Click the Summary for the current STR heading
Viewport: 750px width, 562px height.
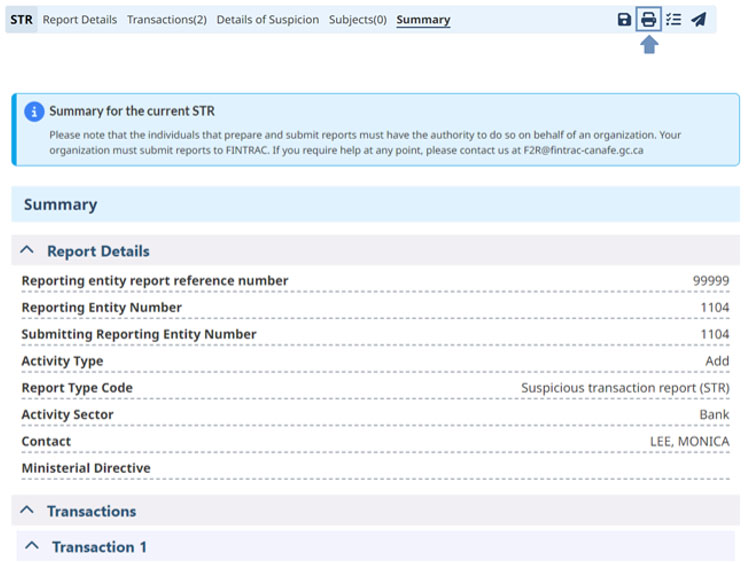pyautogui.click(x=132, y=111)
